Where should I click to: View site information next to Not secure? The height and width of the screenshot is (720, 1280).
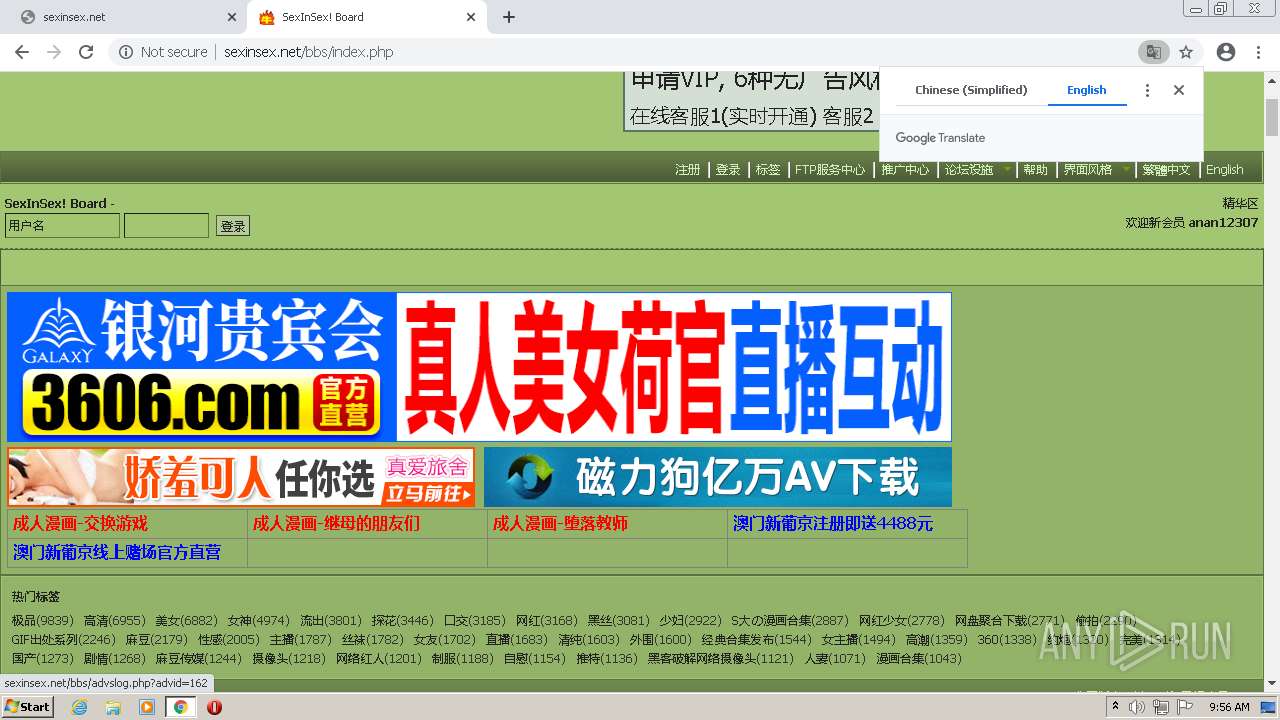pos(125,52)
